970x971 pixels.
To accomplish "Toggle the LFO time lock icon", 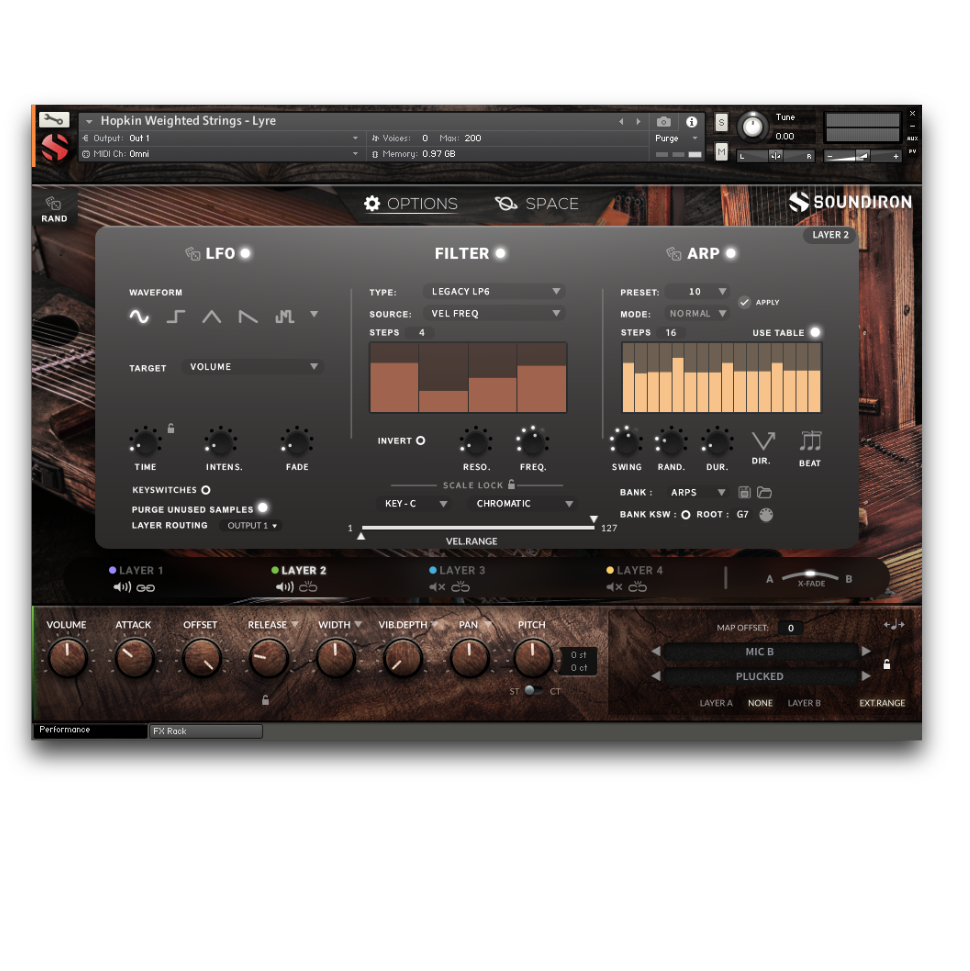I will (171, 428).
